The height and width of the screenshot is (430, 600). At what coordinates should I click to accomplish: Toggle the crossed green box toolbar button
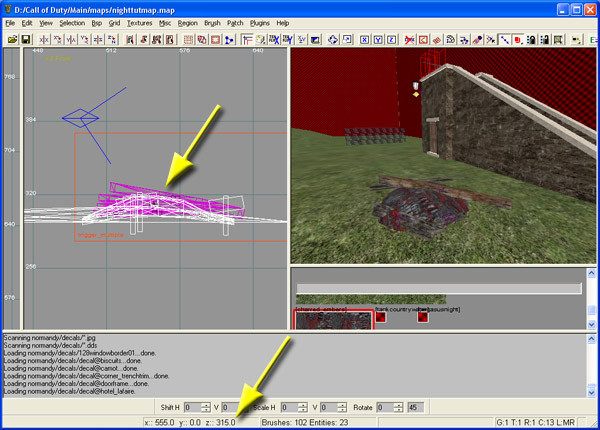click(x=558, y=39)
